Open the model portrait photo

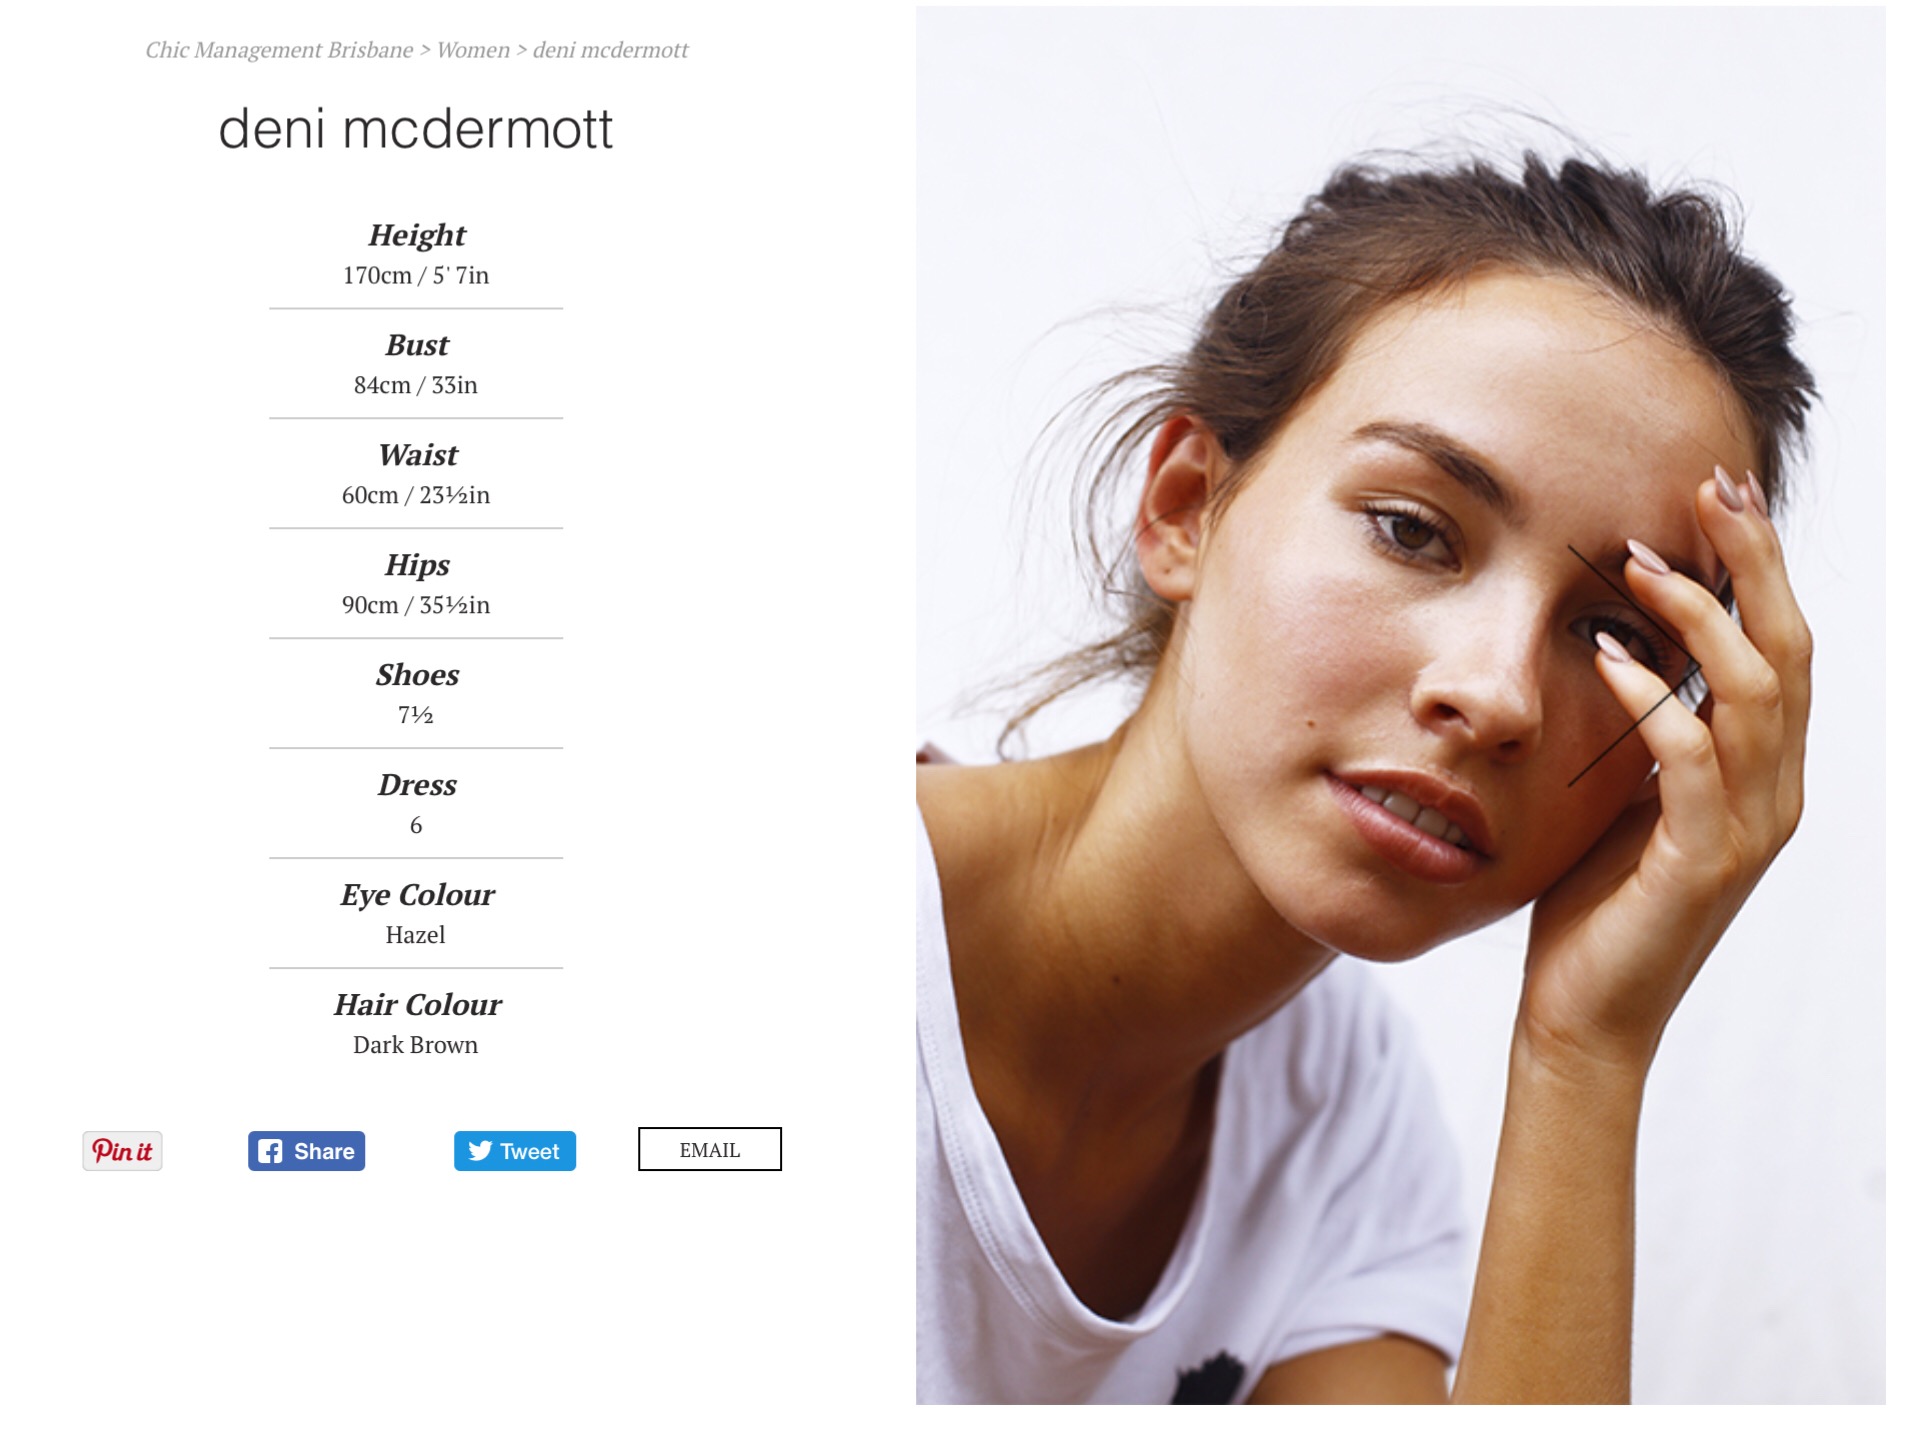coord(1400,705)
